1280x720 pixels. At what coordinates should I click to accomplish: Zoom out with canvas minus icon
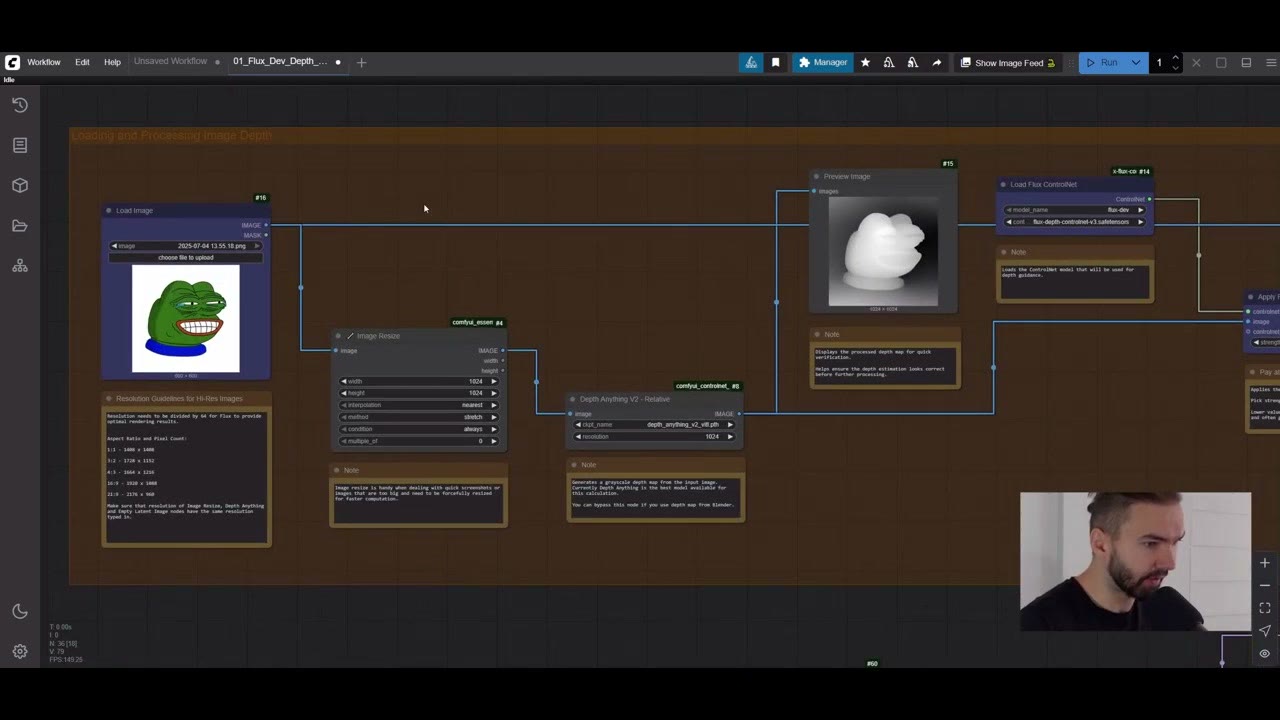1264,585
